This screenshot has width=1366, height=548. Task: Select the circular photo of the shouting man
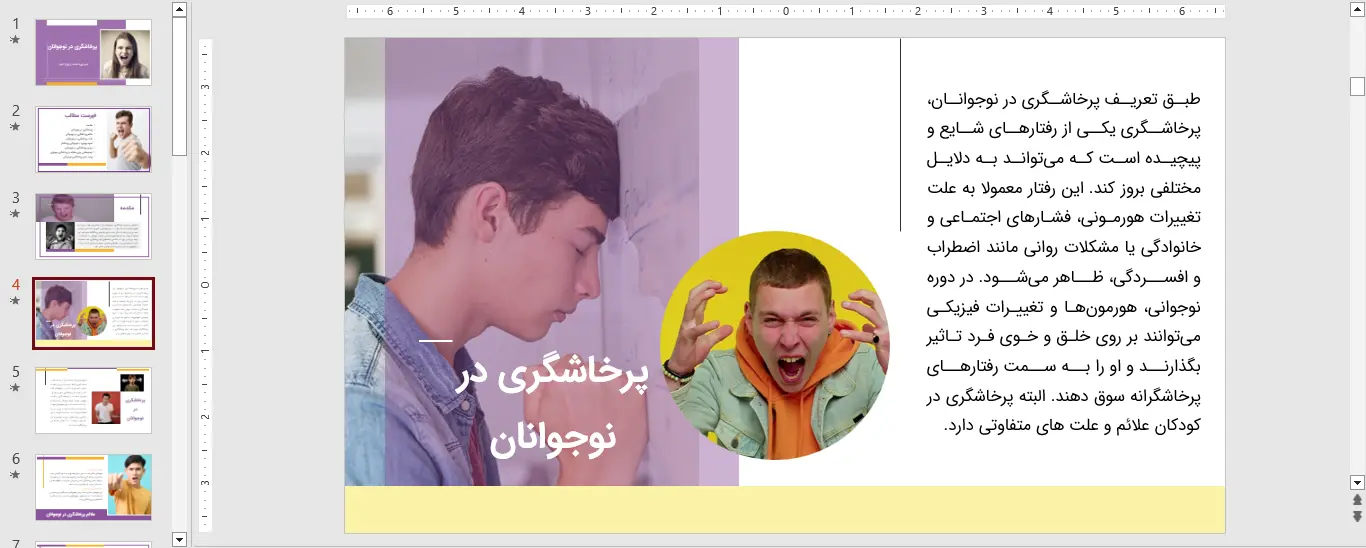point(774,346)
